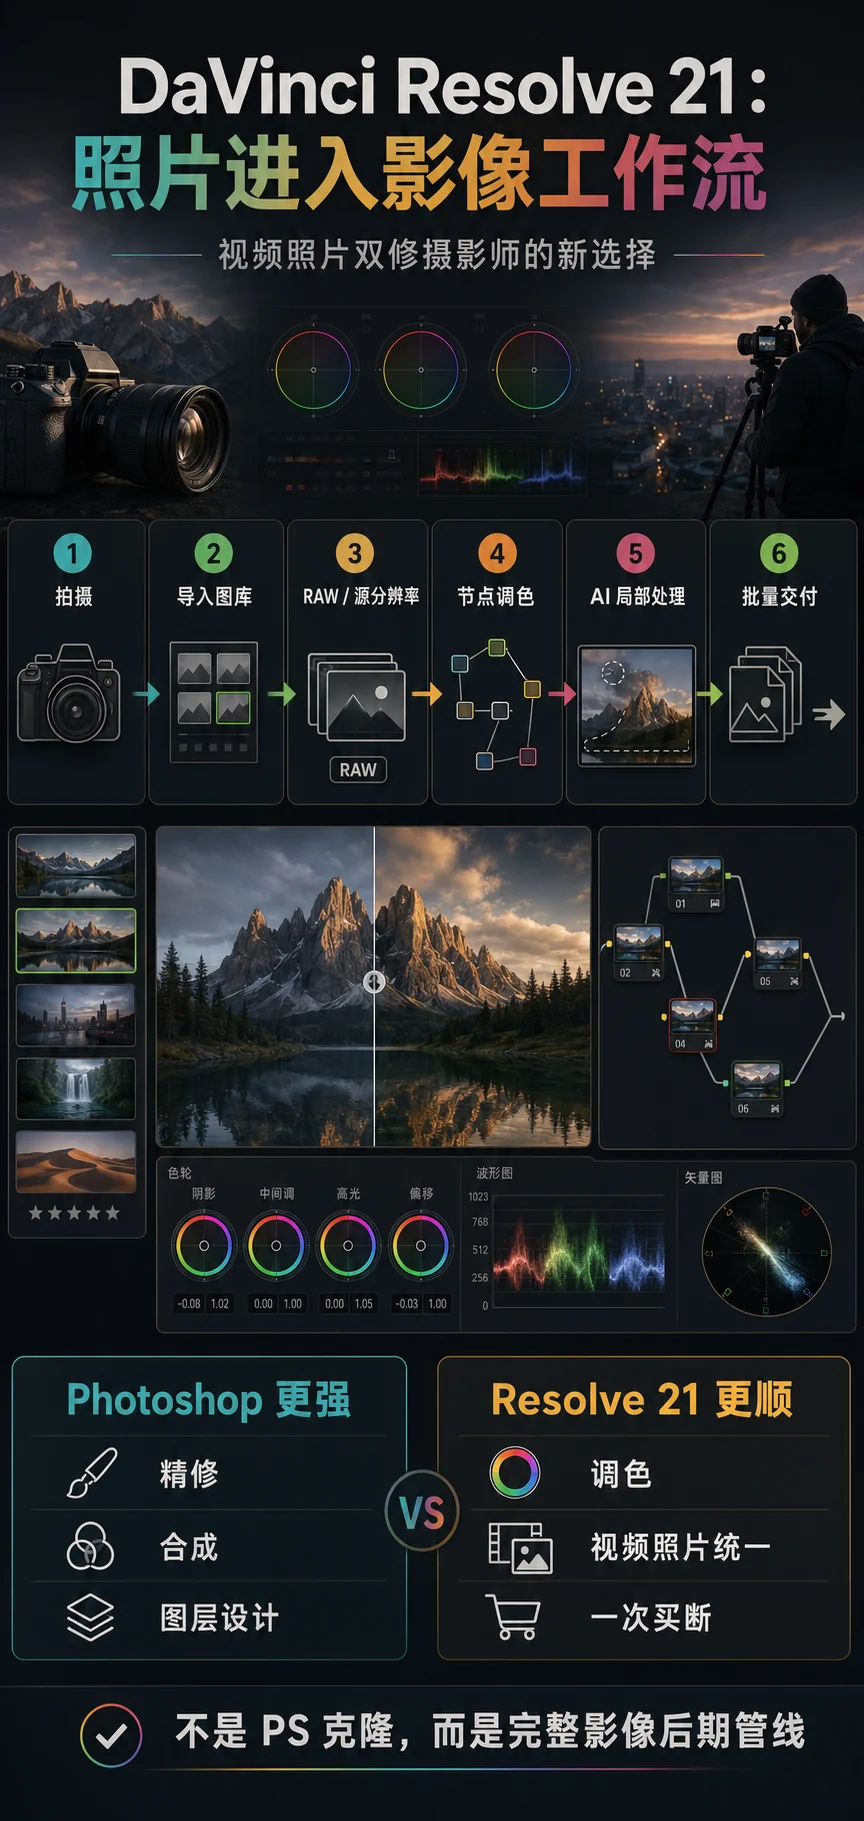Click the 节点调色 node graph icon
This screenshot has width=864, height=1821.
496,704
